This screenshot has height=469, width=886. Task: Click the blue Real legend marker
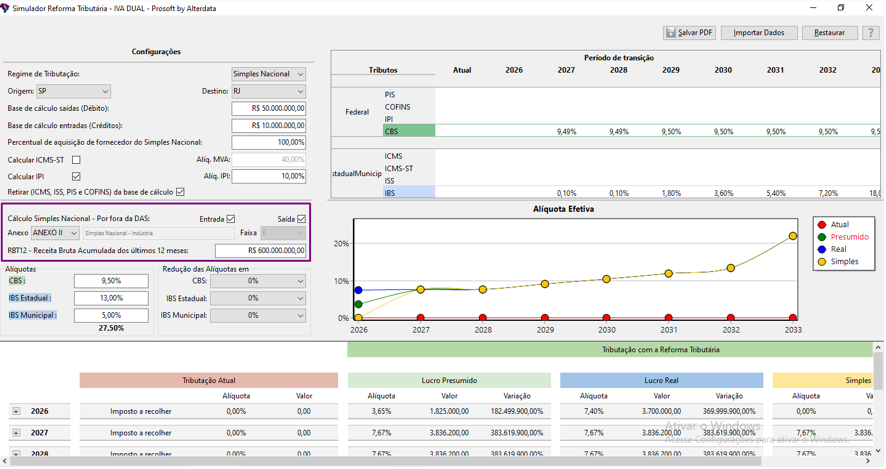(x=822, y=249)
